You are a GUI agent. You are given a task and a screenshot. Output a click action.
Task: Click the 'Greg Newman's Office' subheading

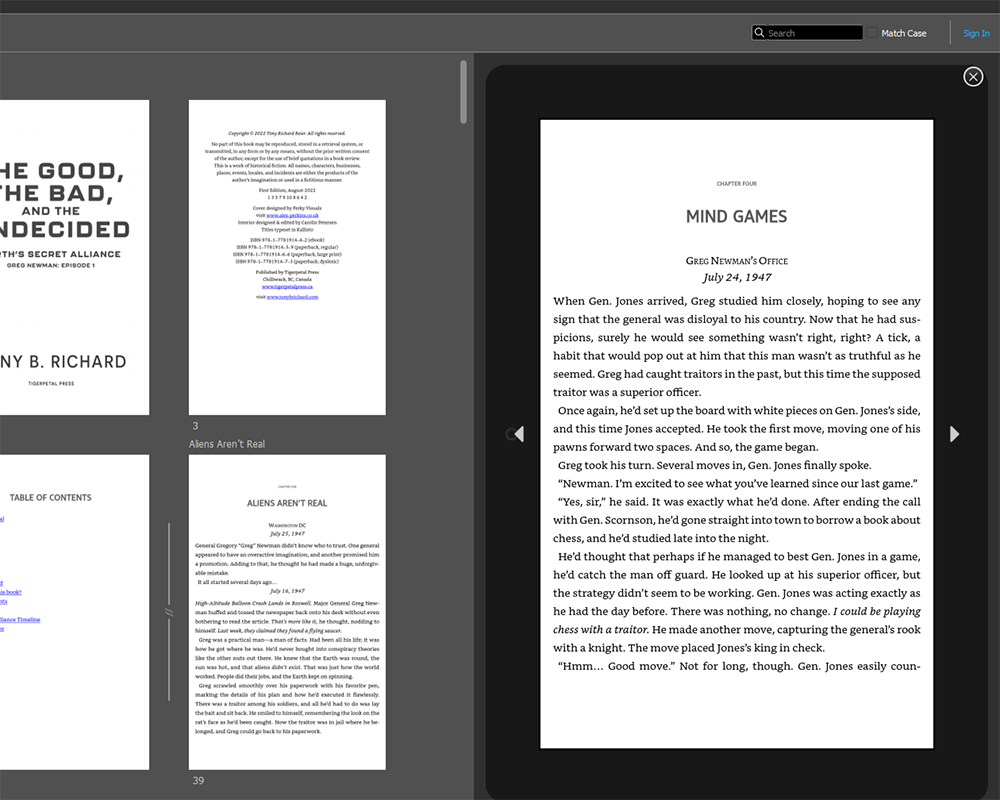click(737, 261)
